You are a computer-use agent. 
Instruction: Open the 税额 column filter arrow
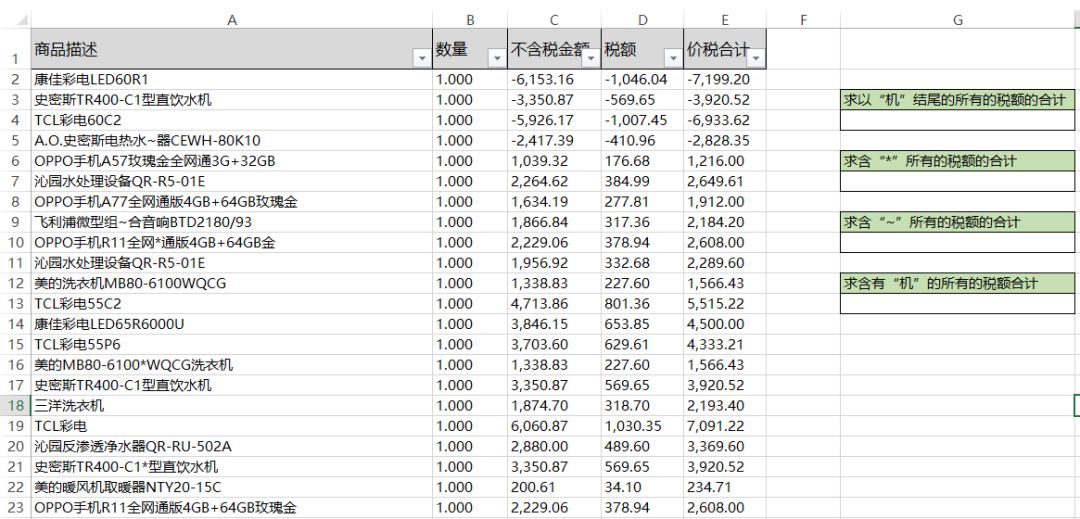[x=673, y=60]
